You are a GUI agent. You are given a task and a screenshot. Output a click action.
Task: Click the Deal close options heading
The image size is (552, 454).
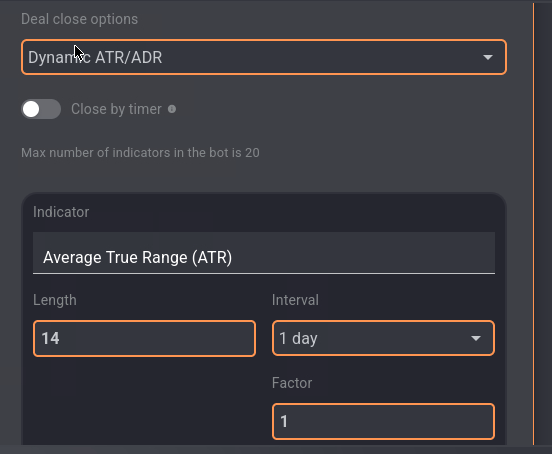80,19
